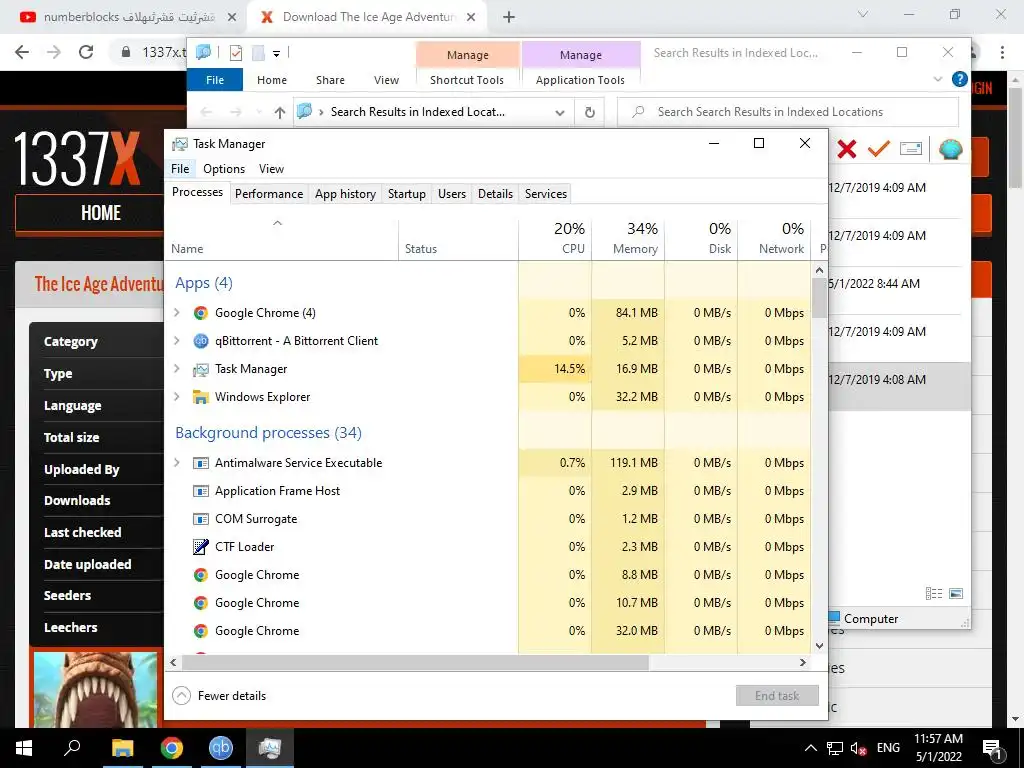Go back in Chrome browser
Screen dimensions: 1024x768
coord(22,52)
